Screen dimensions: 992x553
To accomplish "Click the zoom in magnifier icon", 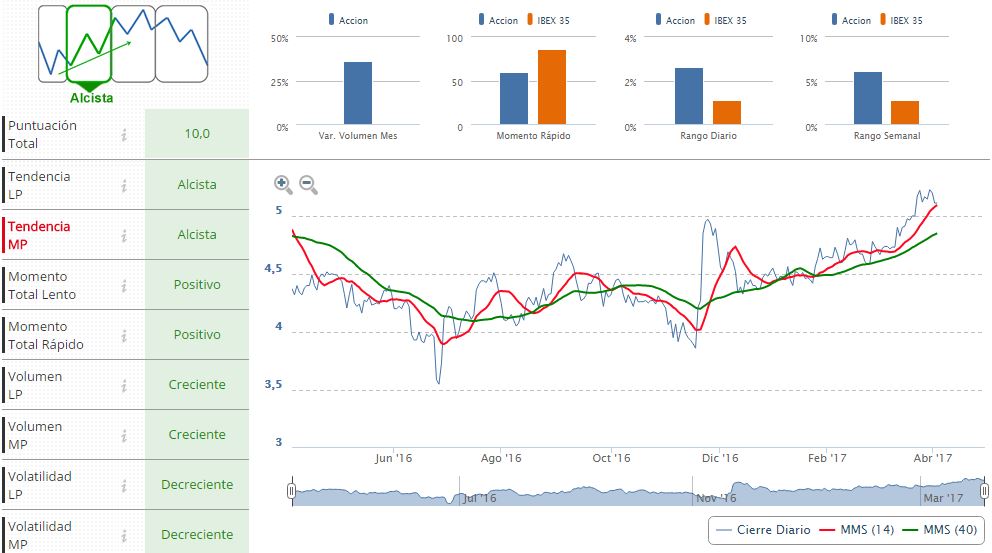I will coord(283,184).
